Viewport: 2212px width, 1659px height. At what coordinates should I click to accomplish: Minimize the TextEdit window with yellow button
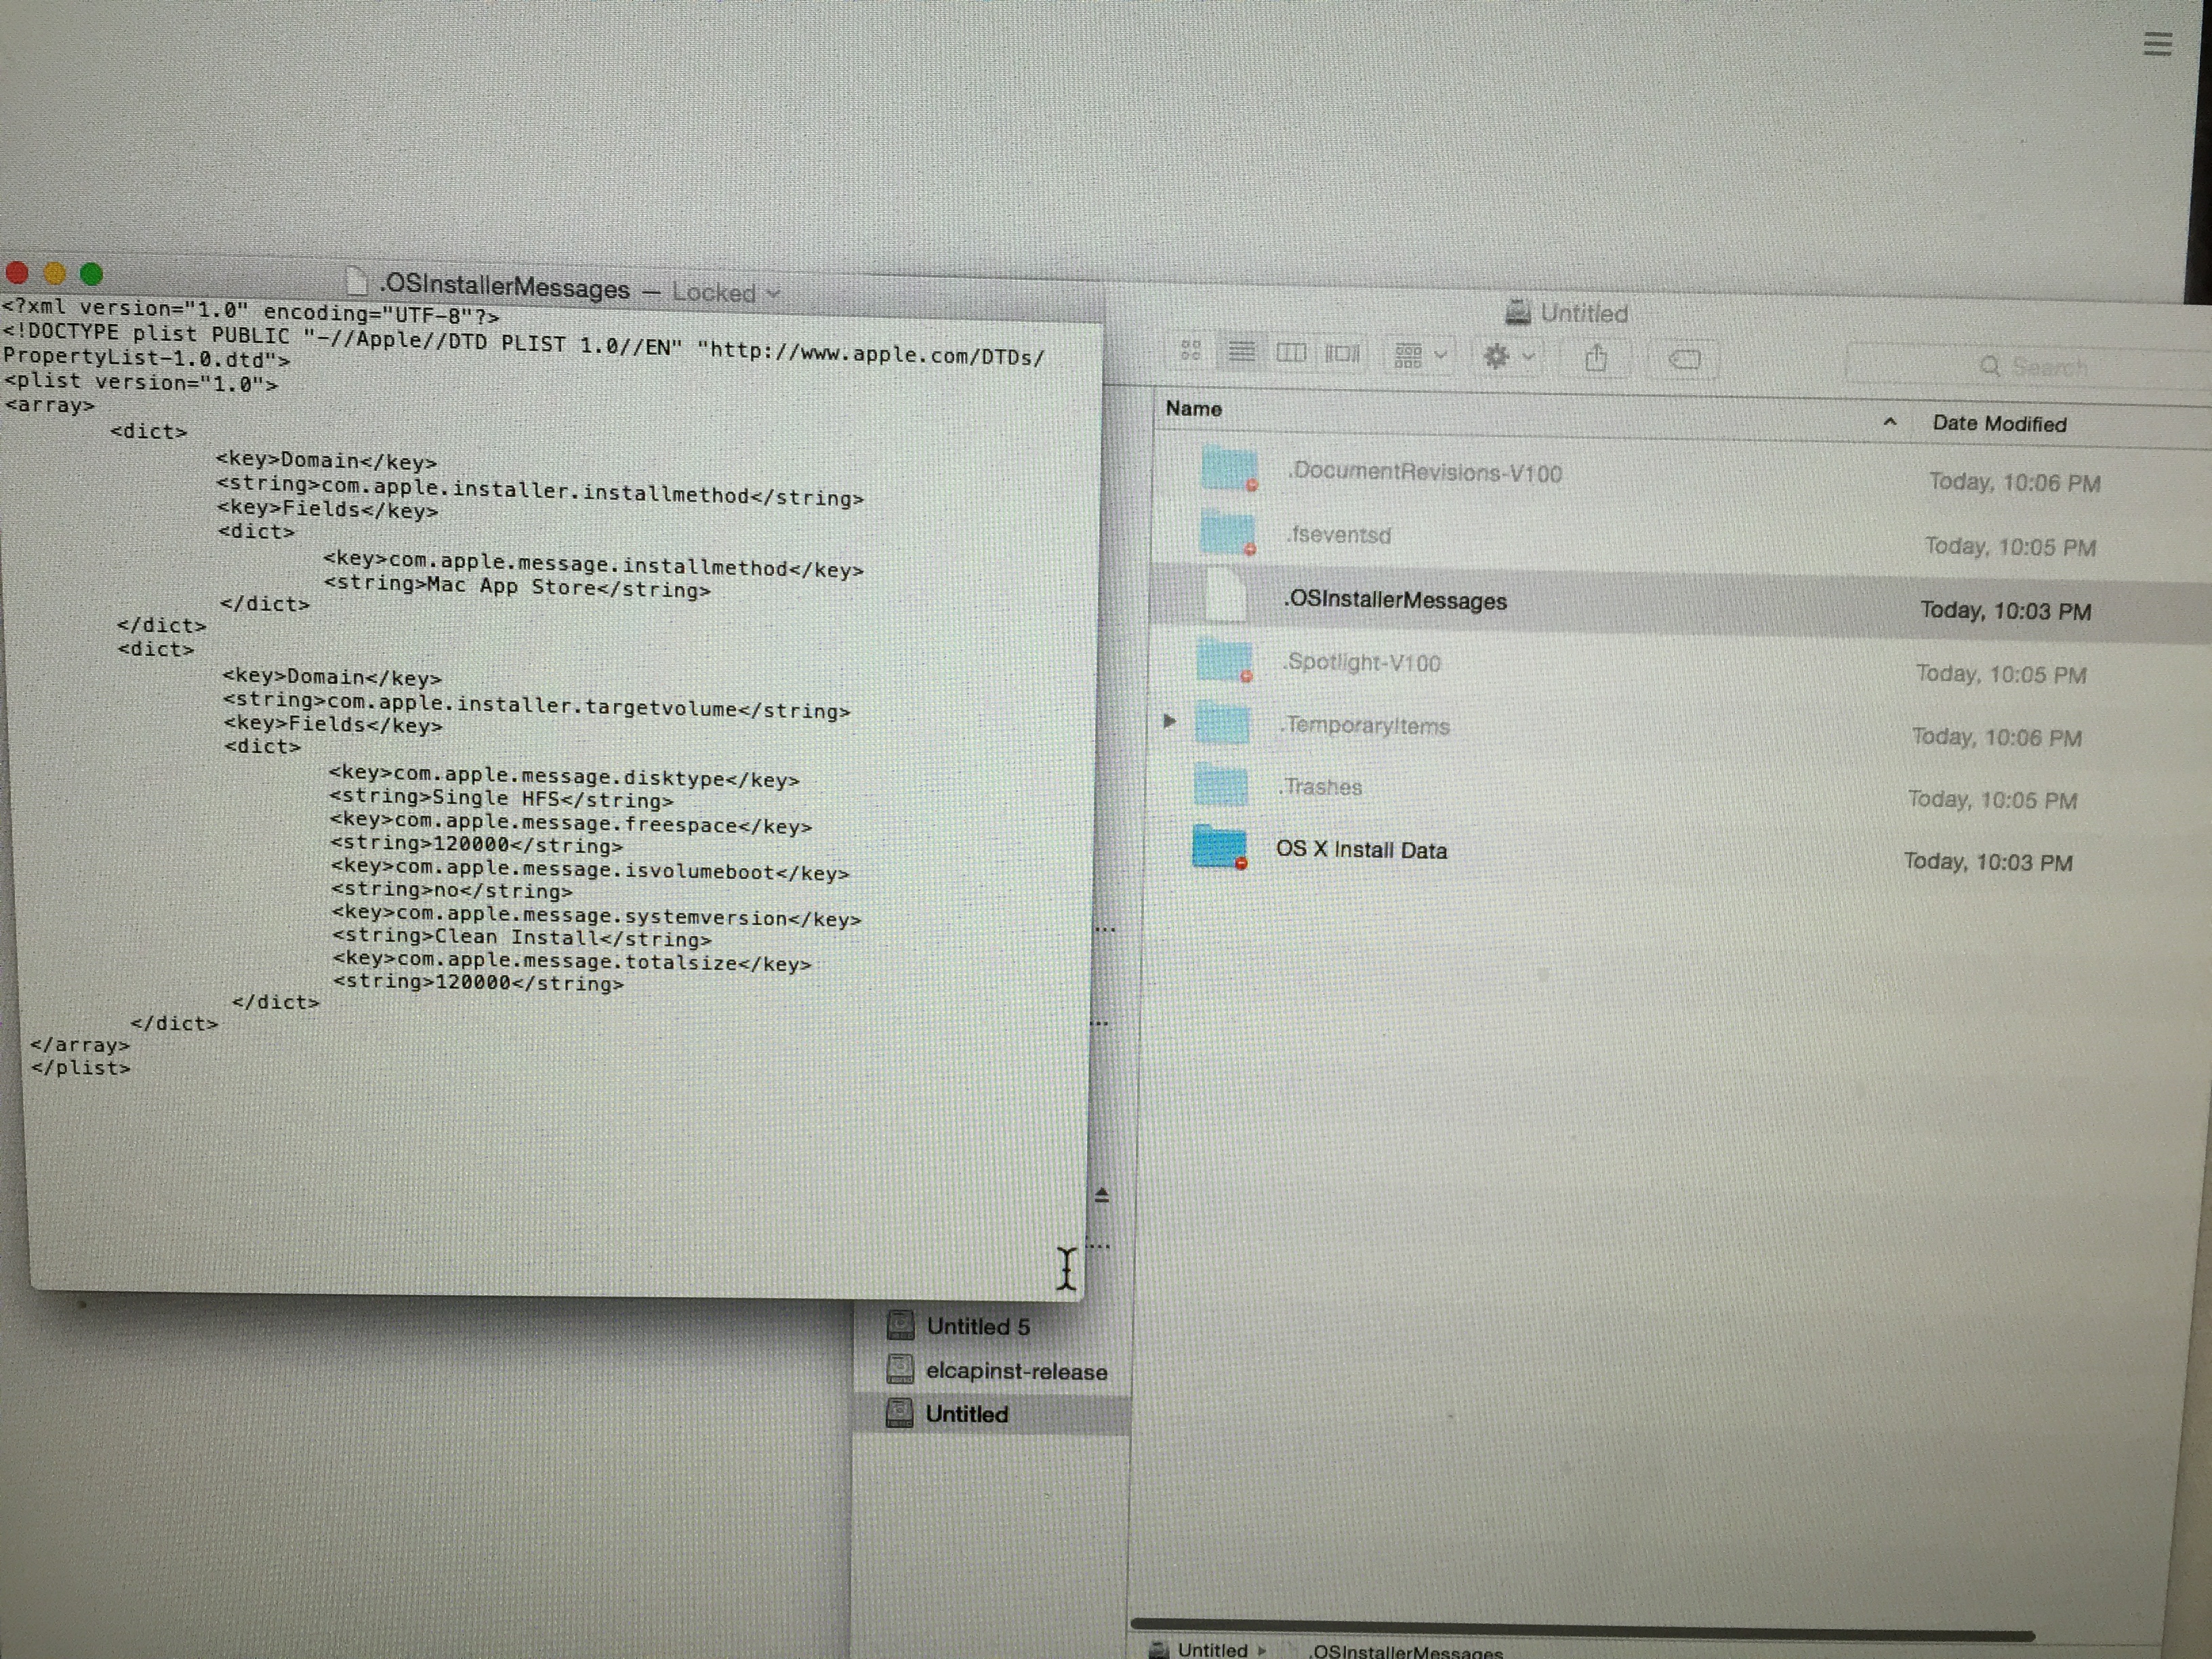(54, 273)
